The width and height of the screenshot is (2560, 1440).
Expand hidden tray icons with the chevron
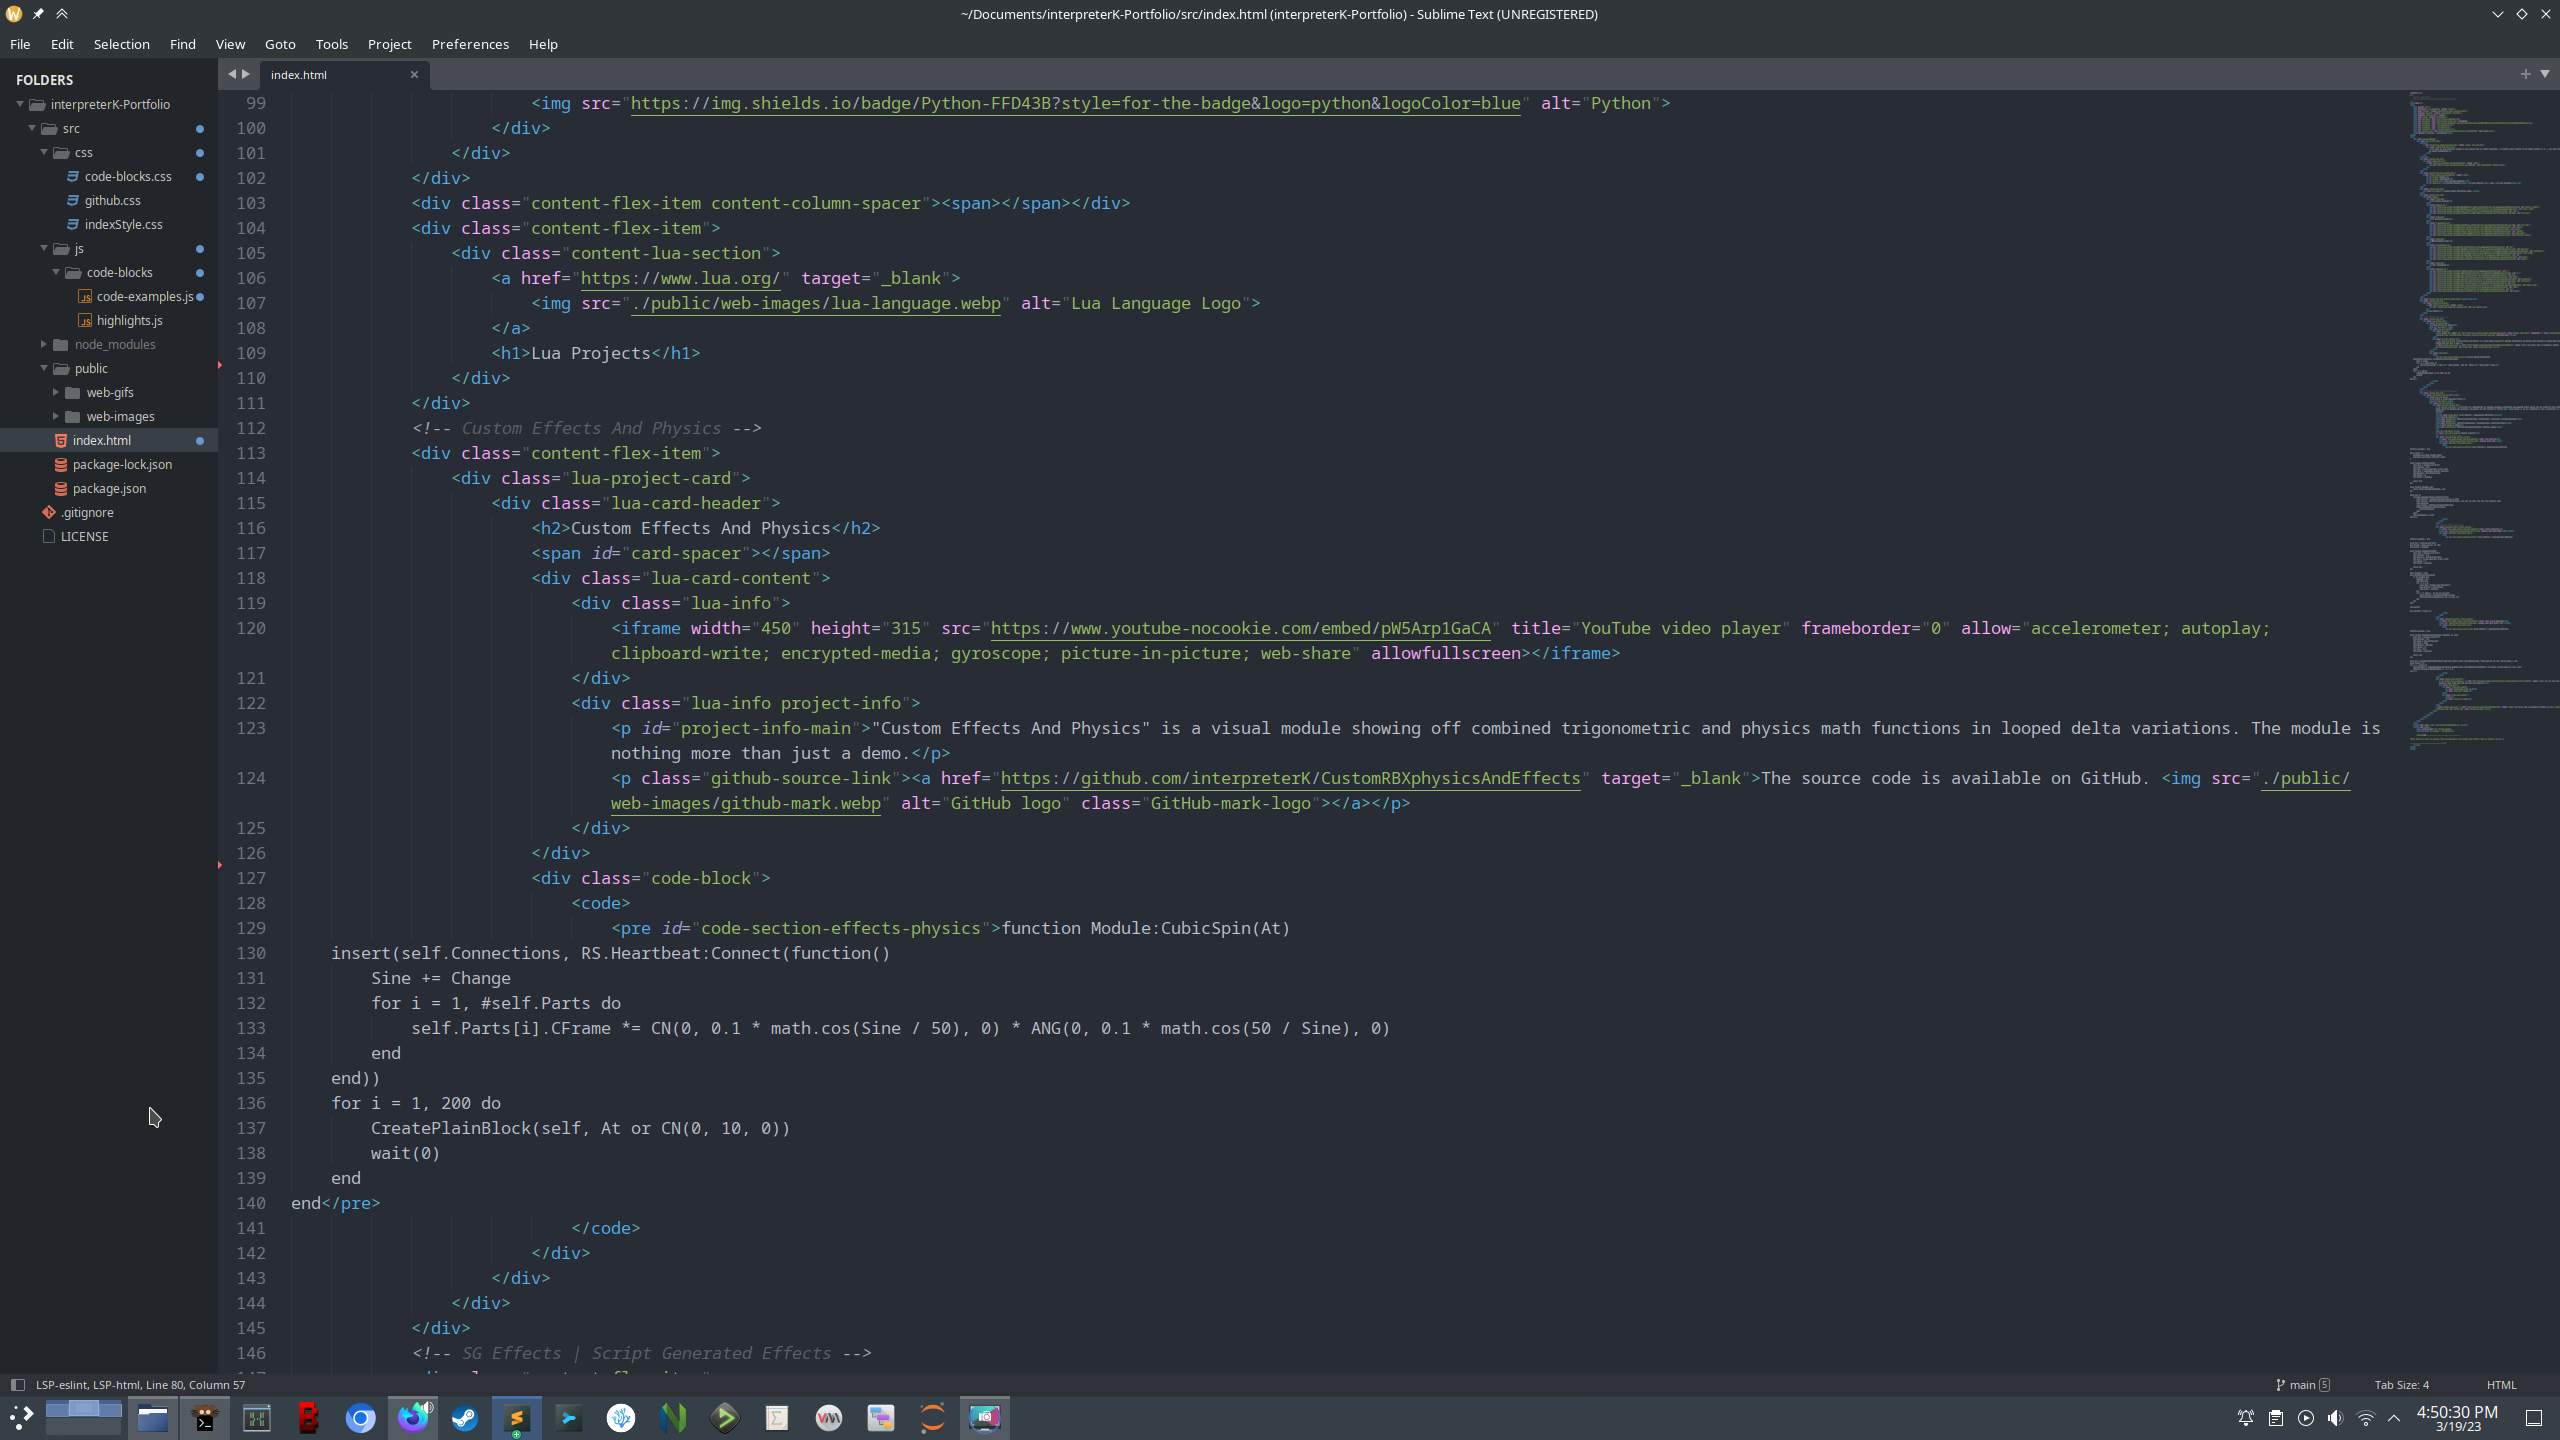tap(2395, 1418)
